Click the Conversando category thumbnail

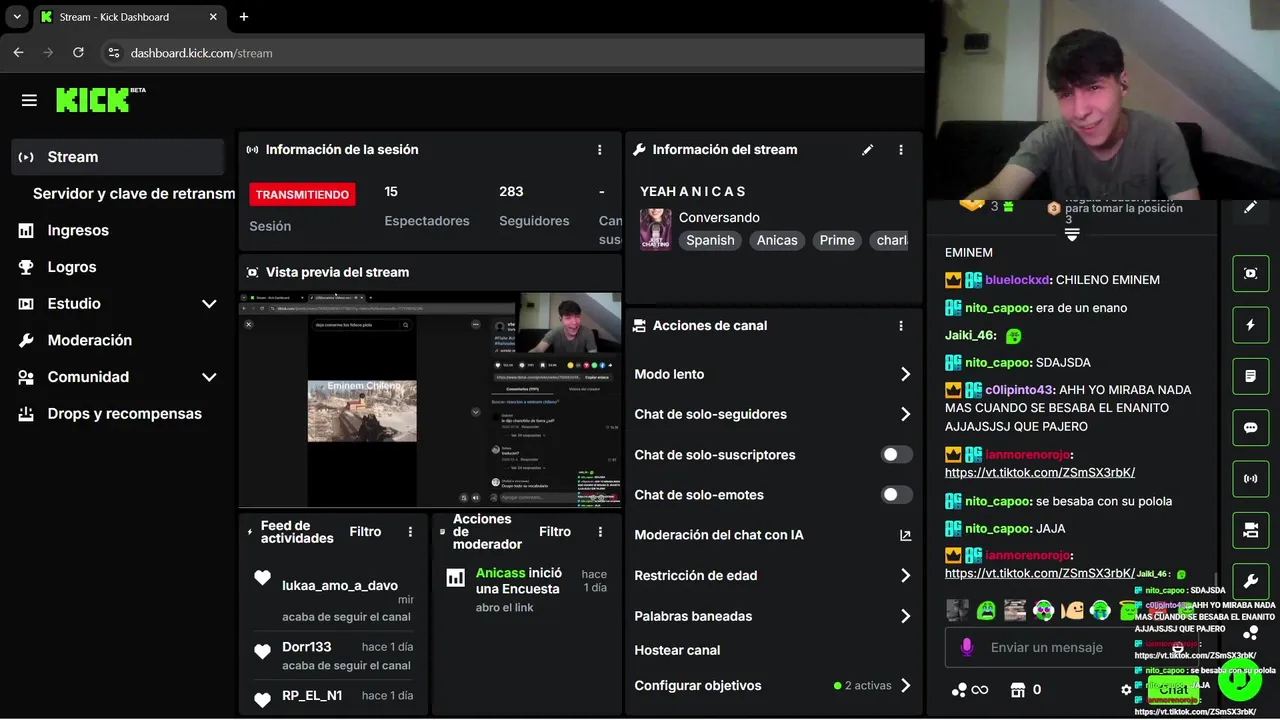[x=656, y=229]
